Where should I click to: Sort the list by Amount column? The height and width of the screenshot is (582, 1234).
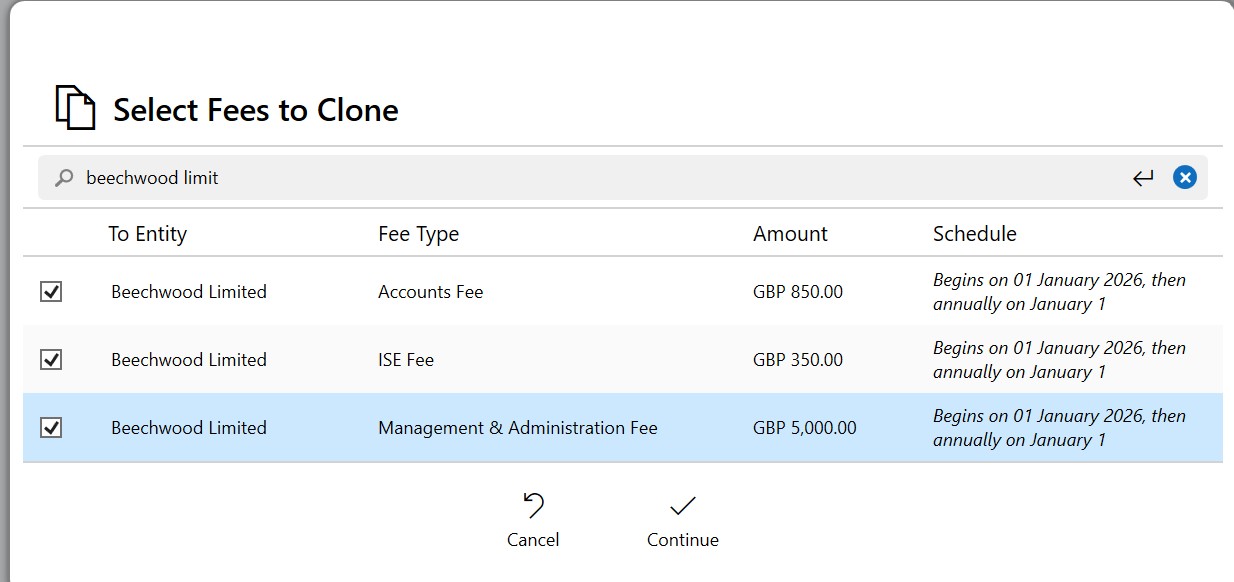pos(790,233)
